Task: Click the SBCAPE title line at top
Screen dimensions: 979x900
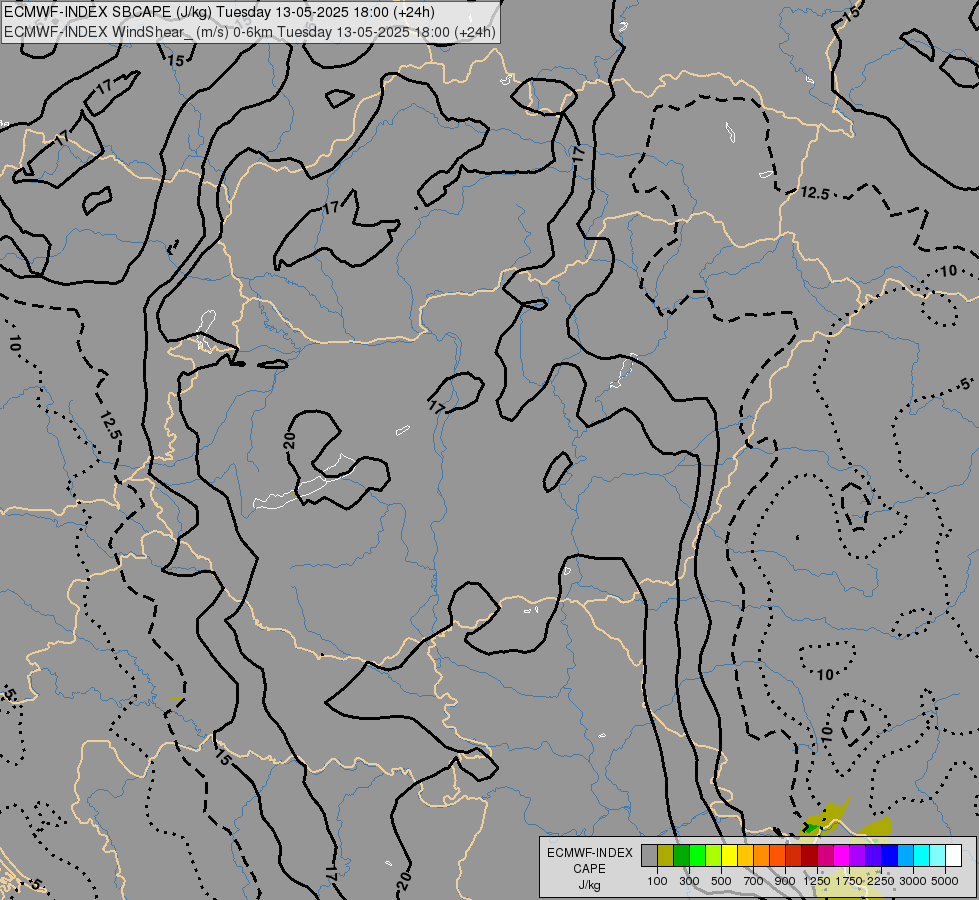Action: [219, 12]
